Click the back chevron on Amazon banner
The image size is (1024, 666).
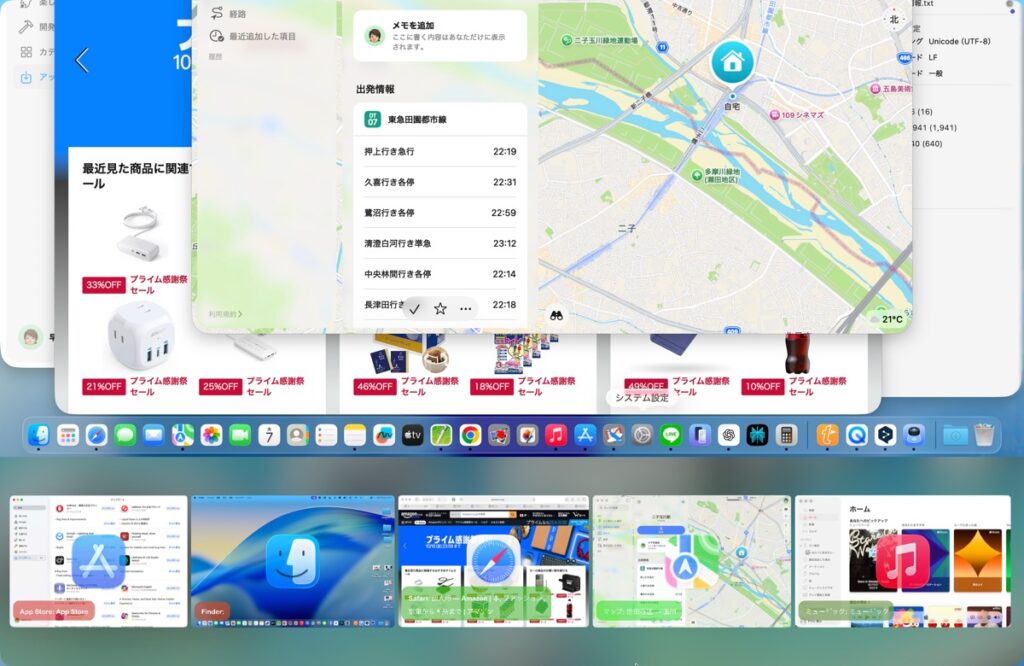pyautogui.click(x=82, y=60)
